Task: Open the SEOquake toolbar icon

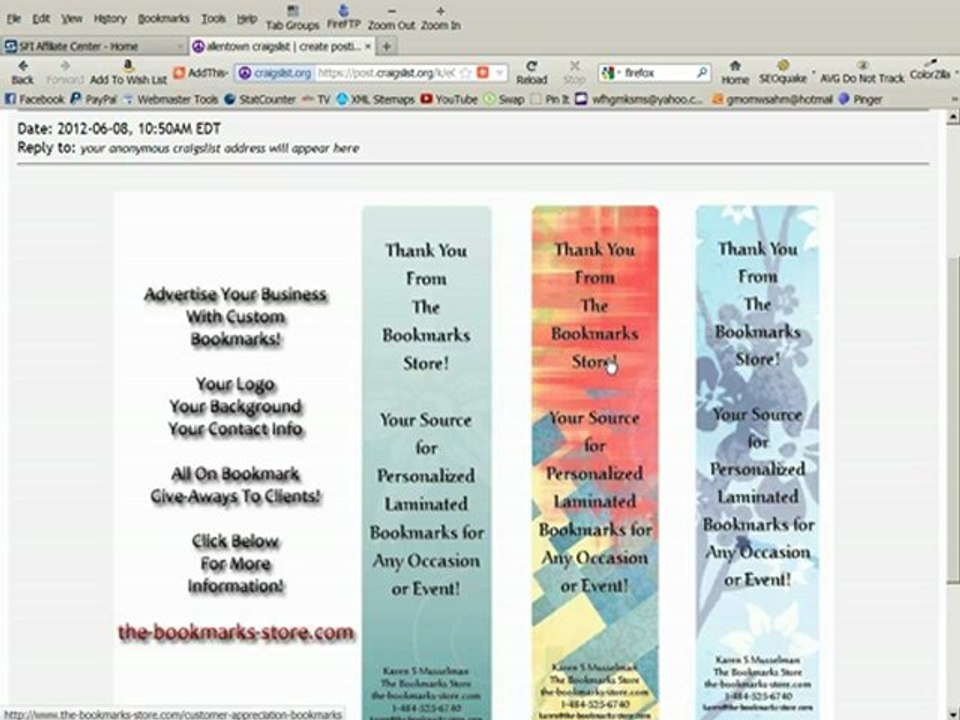Action: pos(782,66)
